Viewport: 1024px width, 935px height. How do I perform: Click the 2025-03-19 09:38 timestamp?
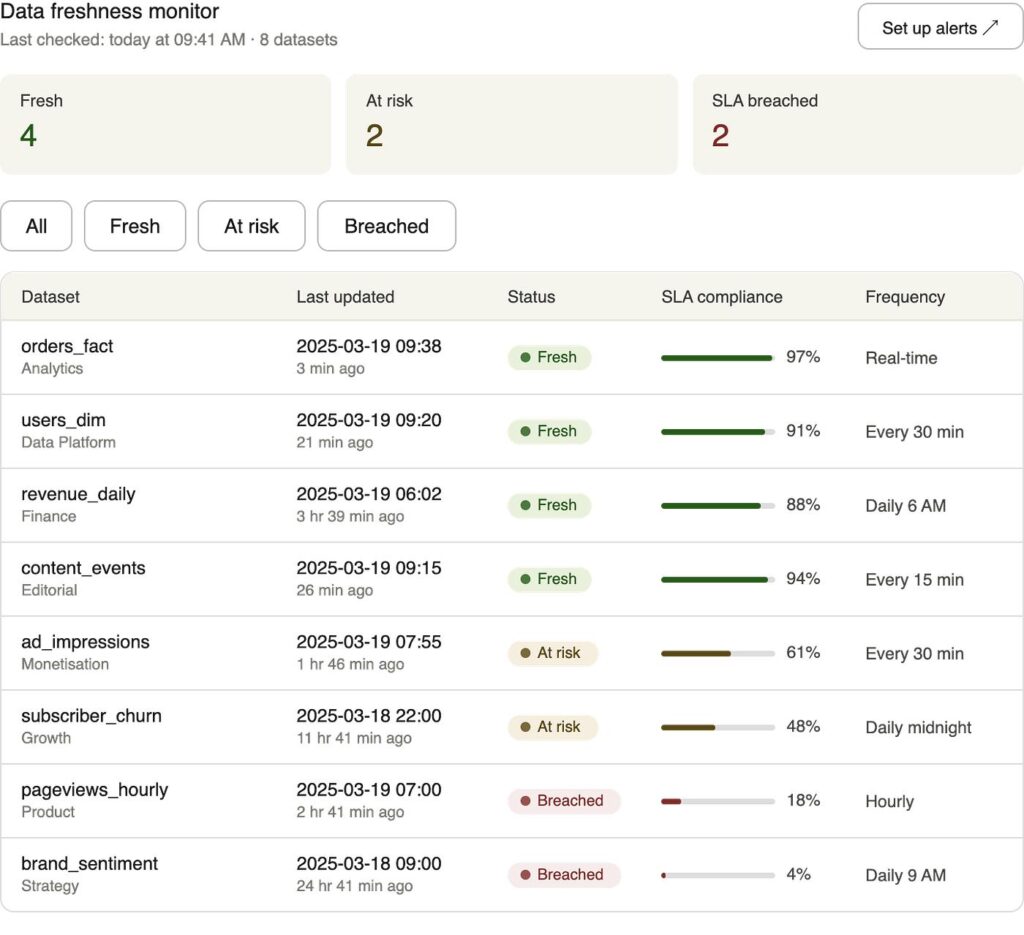point(369,346)
